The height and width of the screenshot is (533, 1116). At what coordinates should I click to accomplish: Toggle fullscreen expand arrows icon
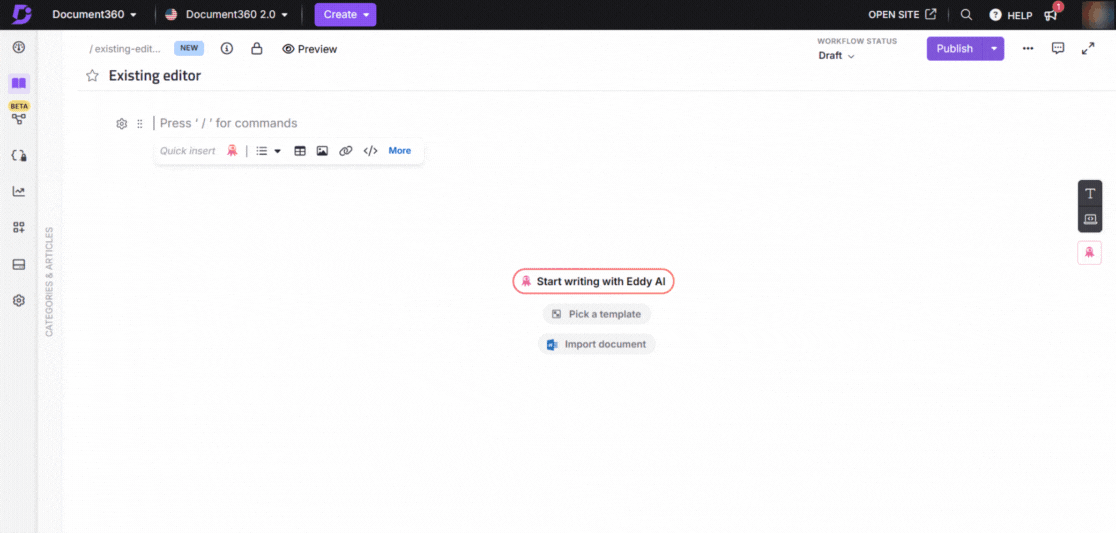click(1088, 48)
